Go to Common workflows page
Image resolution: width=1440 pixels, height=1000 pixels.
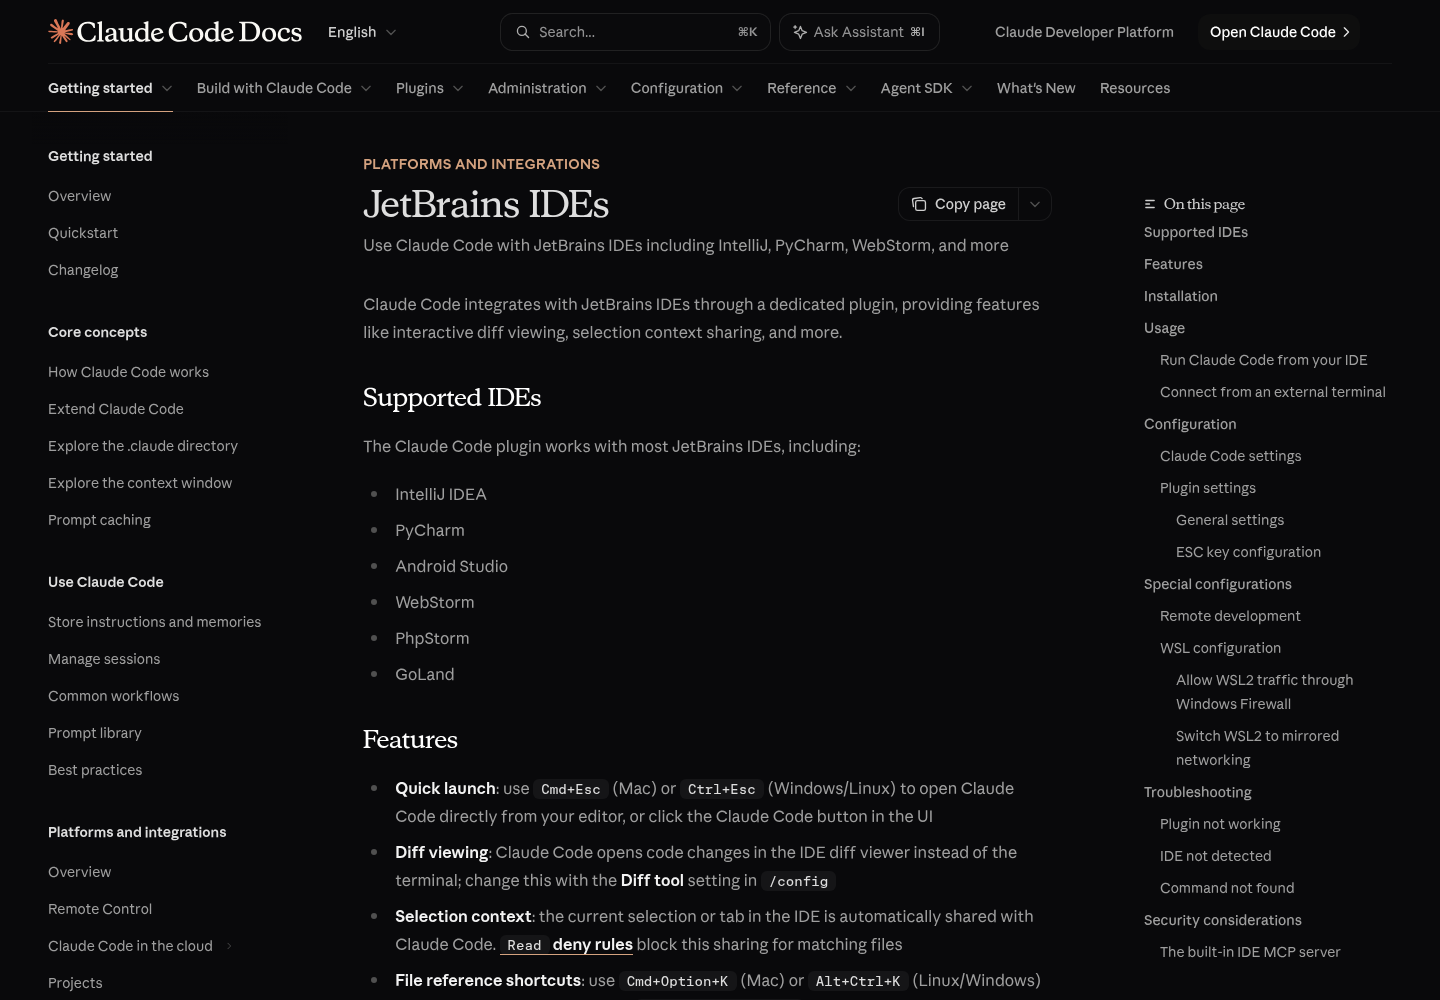[x=113, y=696]
